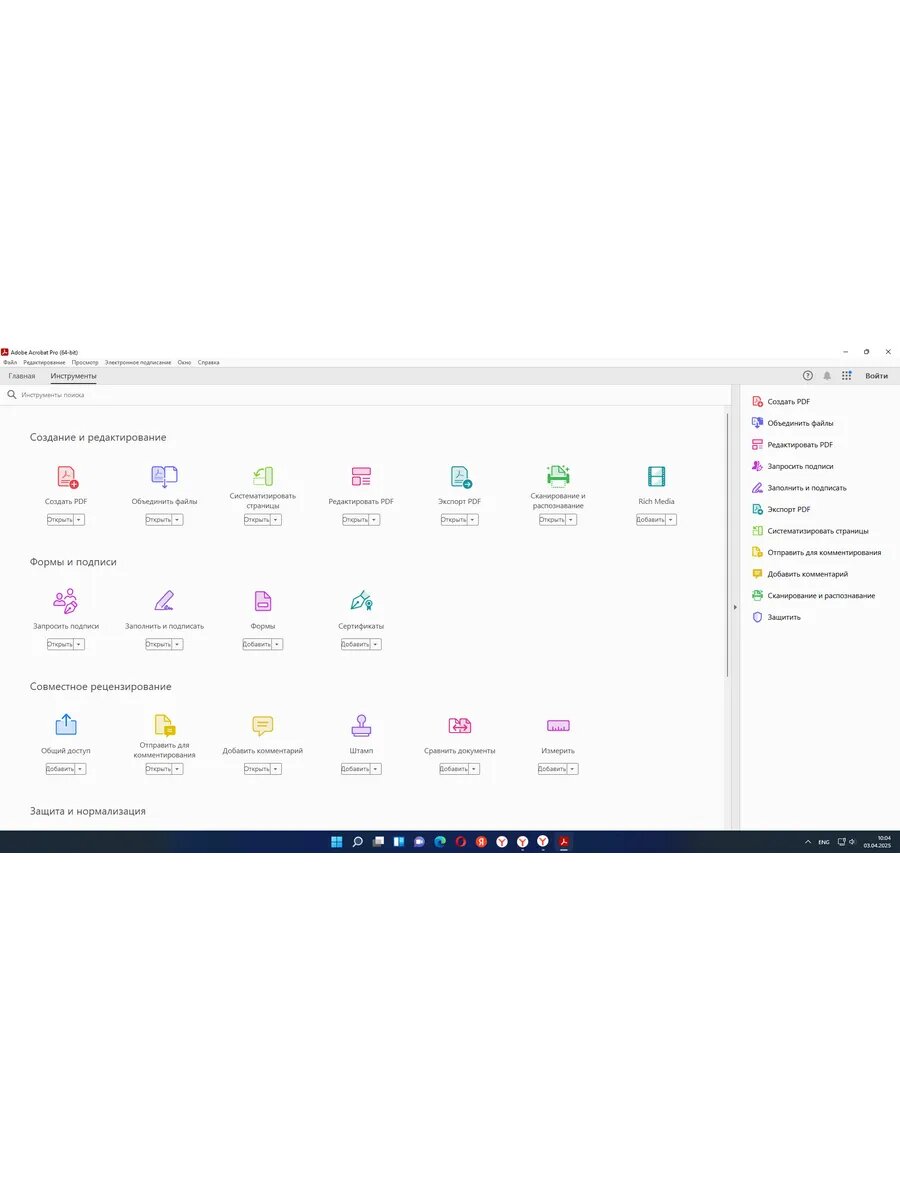Expand the dropdown arrow beside Открыть under Экспорт PDF

point(473,520)
